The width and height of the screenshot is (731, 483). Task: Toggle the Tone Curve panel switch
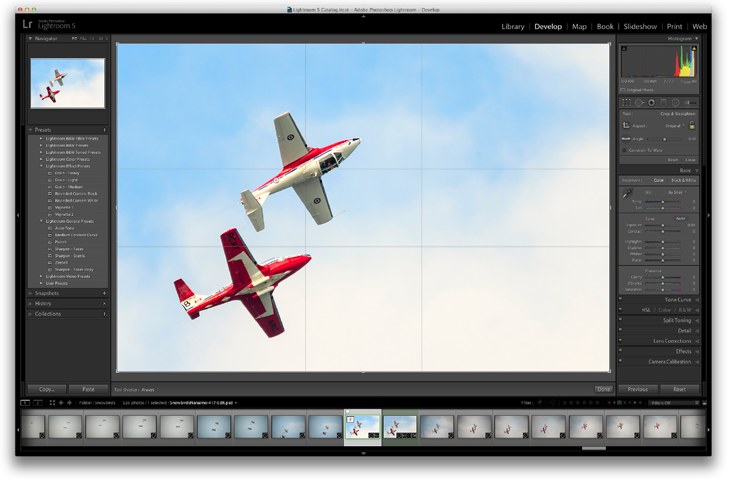pyautogui.click(x=621, y=299)
